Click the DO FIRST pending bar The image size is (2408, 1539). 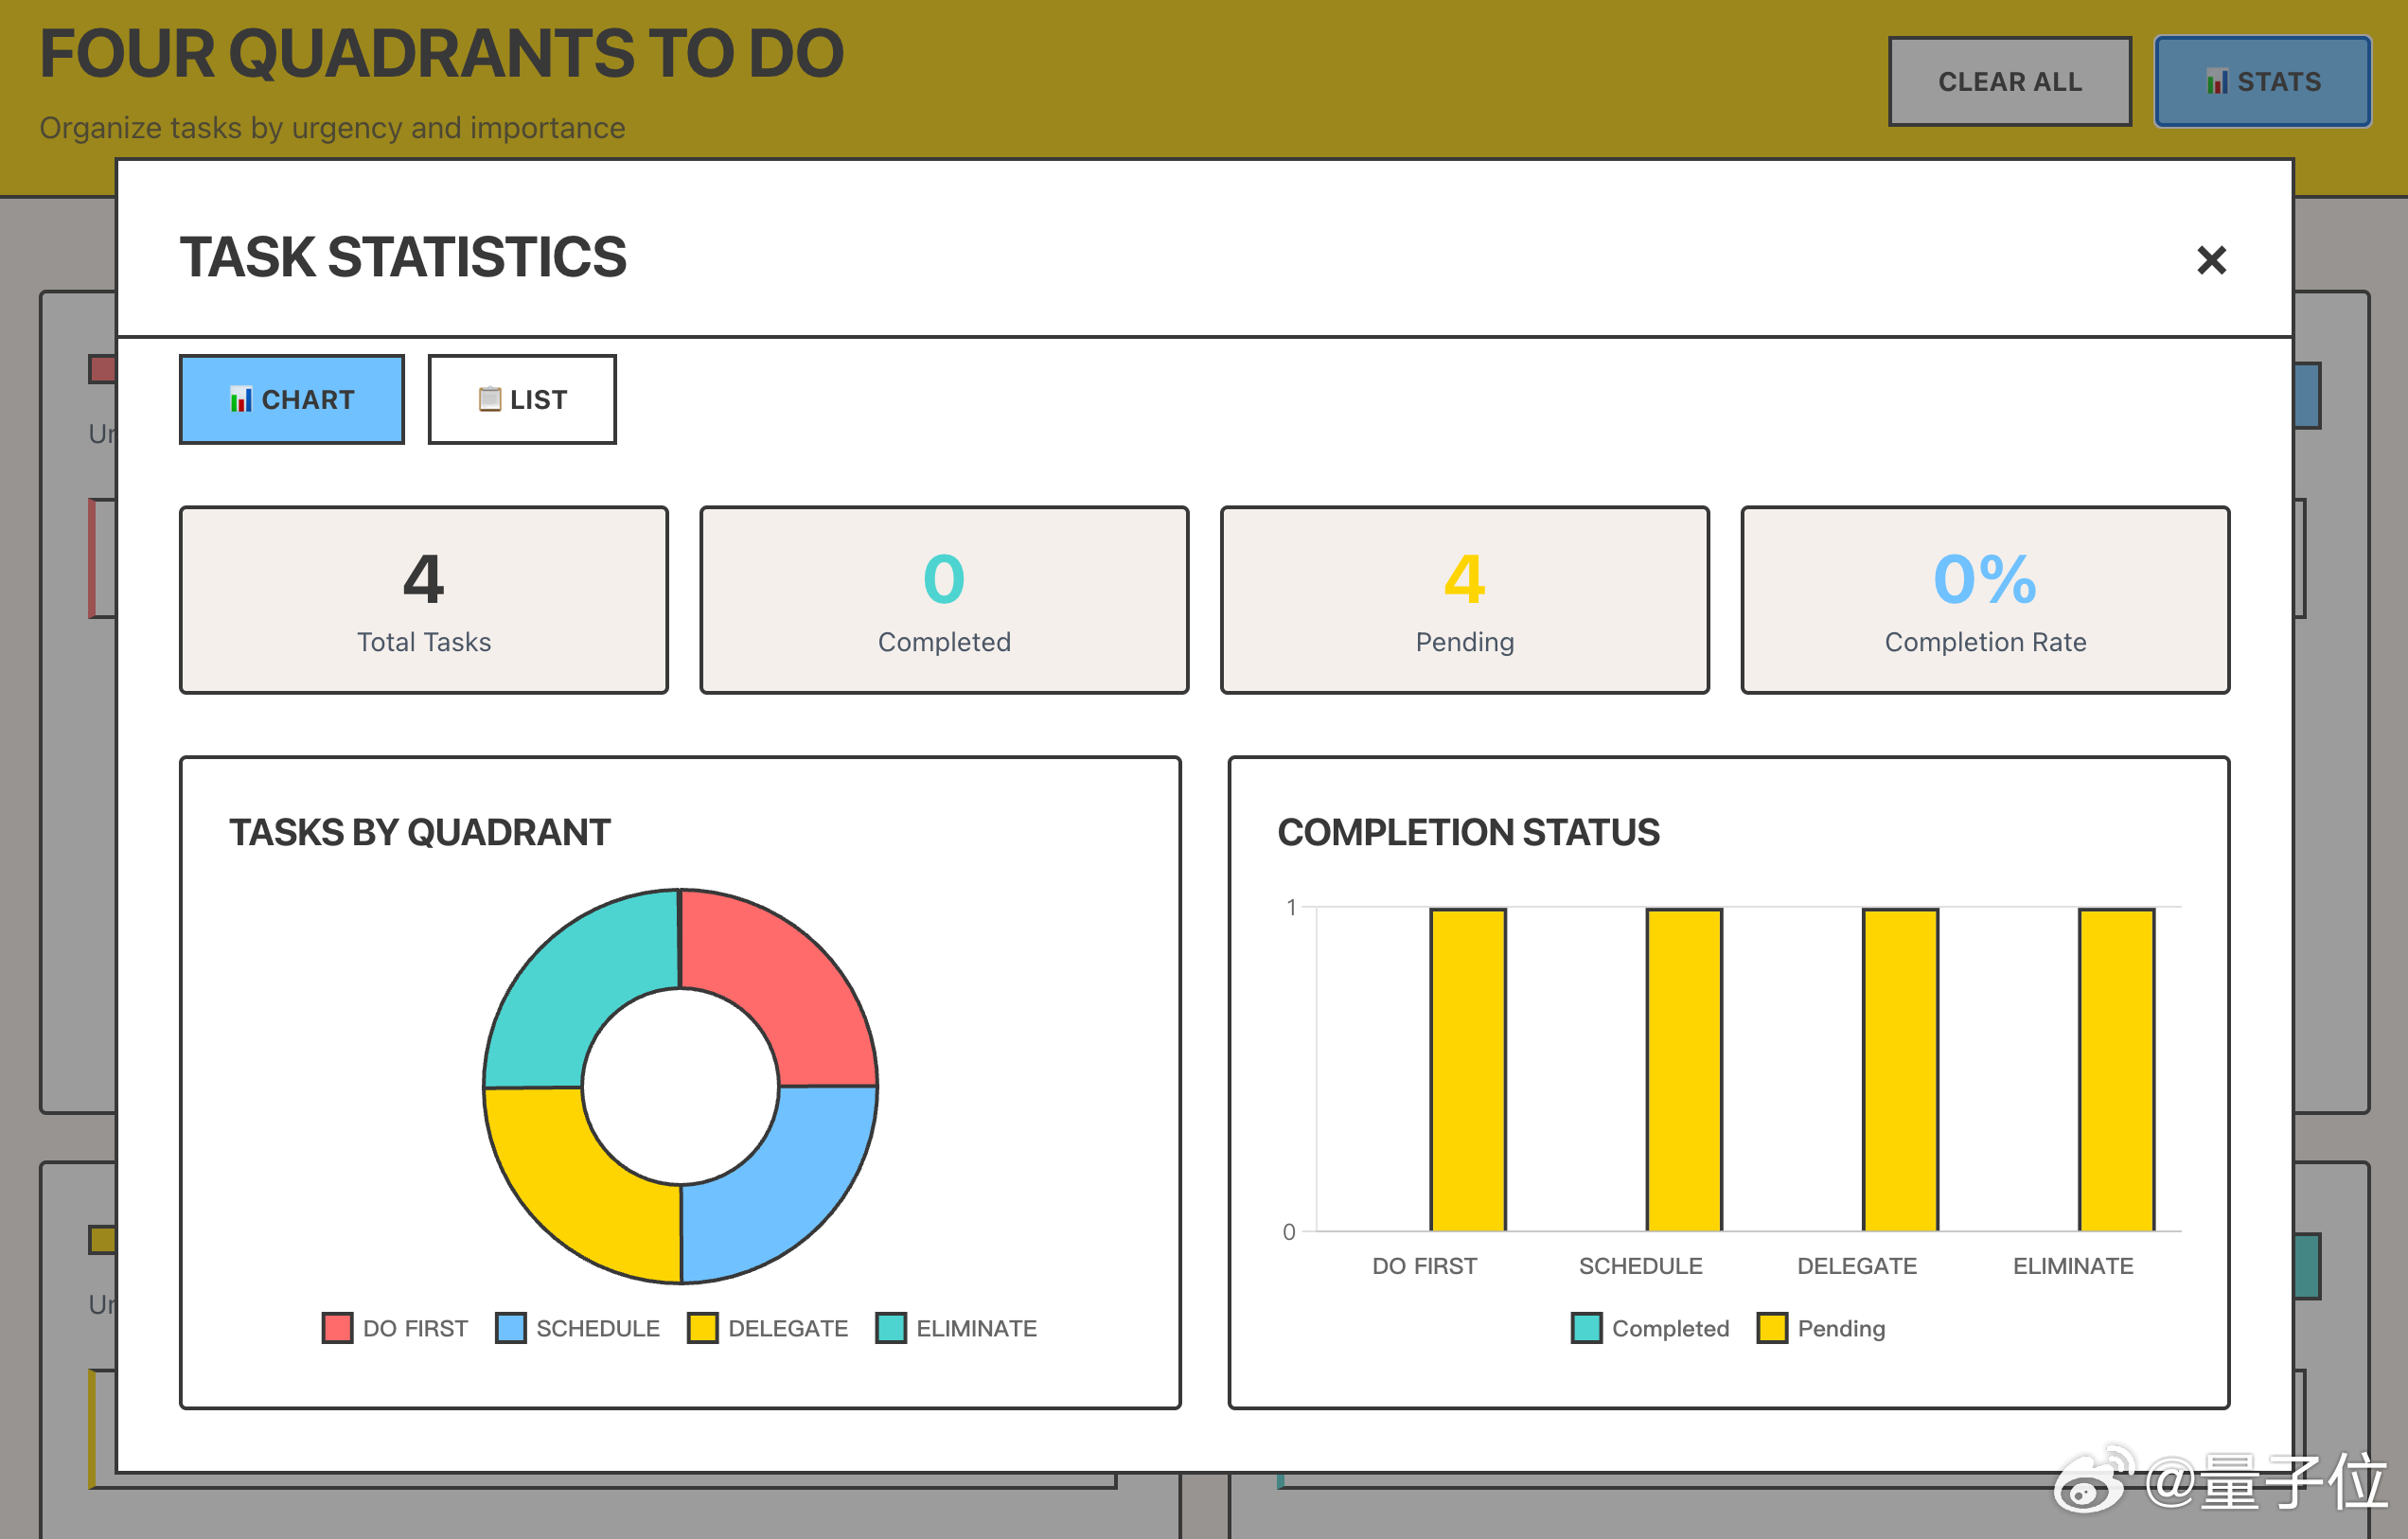pyautogui.click(x=1467, y=1070)
